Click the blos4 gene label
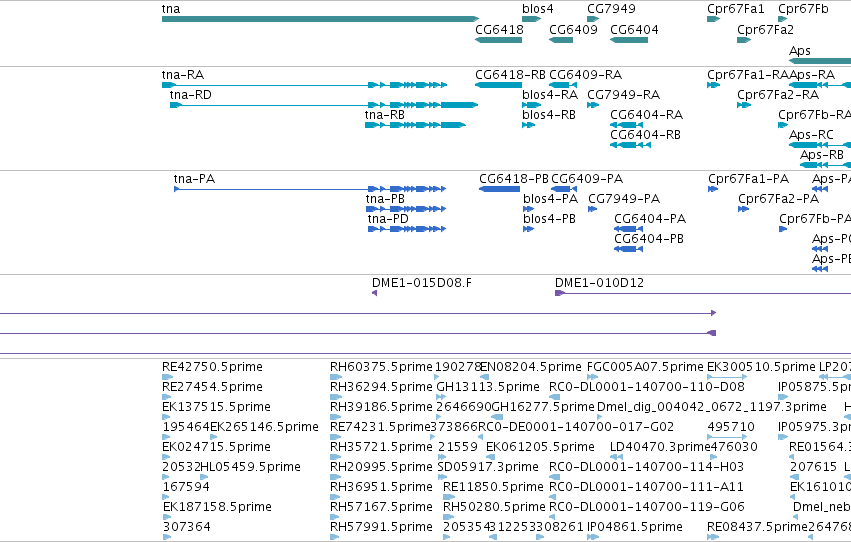Screen dimensions: 851x542 coord(537,9)
